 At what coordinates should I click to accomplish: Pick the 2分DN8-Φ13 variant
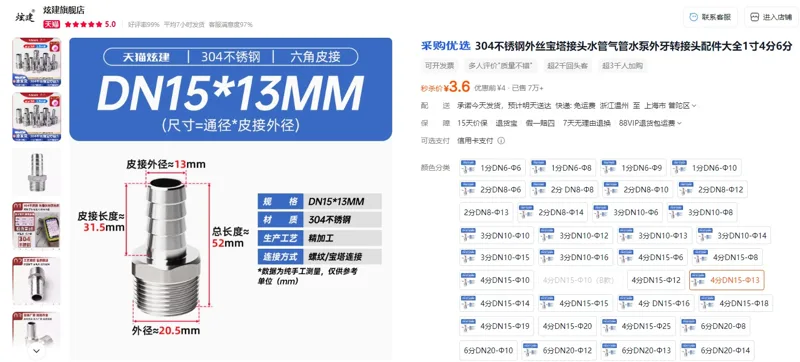click(486, 212)
